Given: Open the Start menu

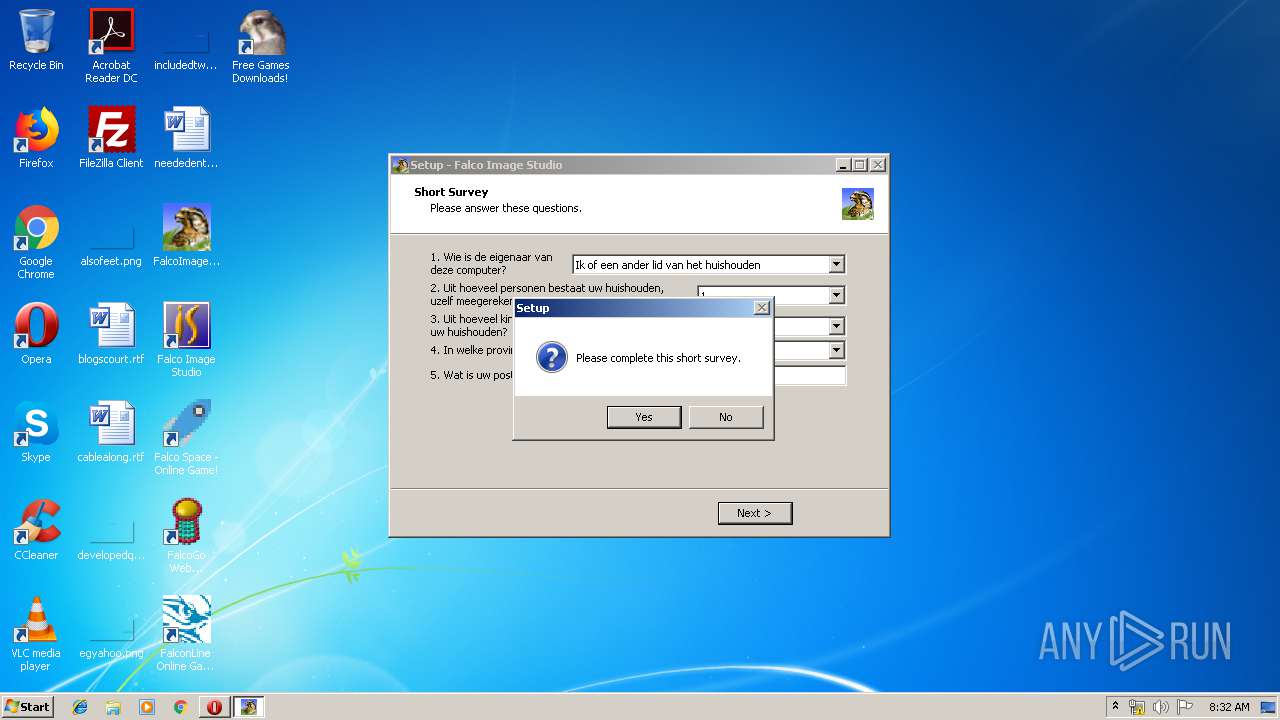Looking at the screenshot, I should 28,707.
